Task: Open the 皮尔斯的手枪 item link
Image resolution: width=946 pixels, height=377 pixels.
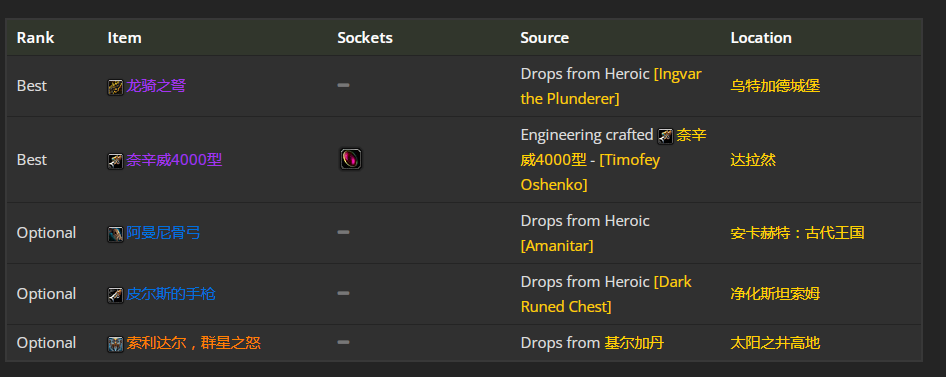Action: tap(171, 294)
